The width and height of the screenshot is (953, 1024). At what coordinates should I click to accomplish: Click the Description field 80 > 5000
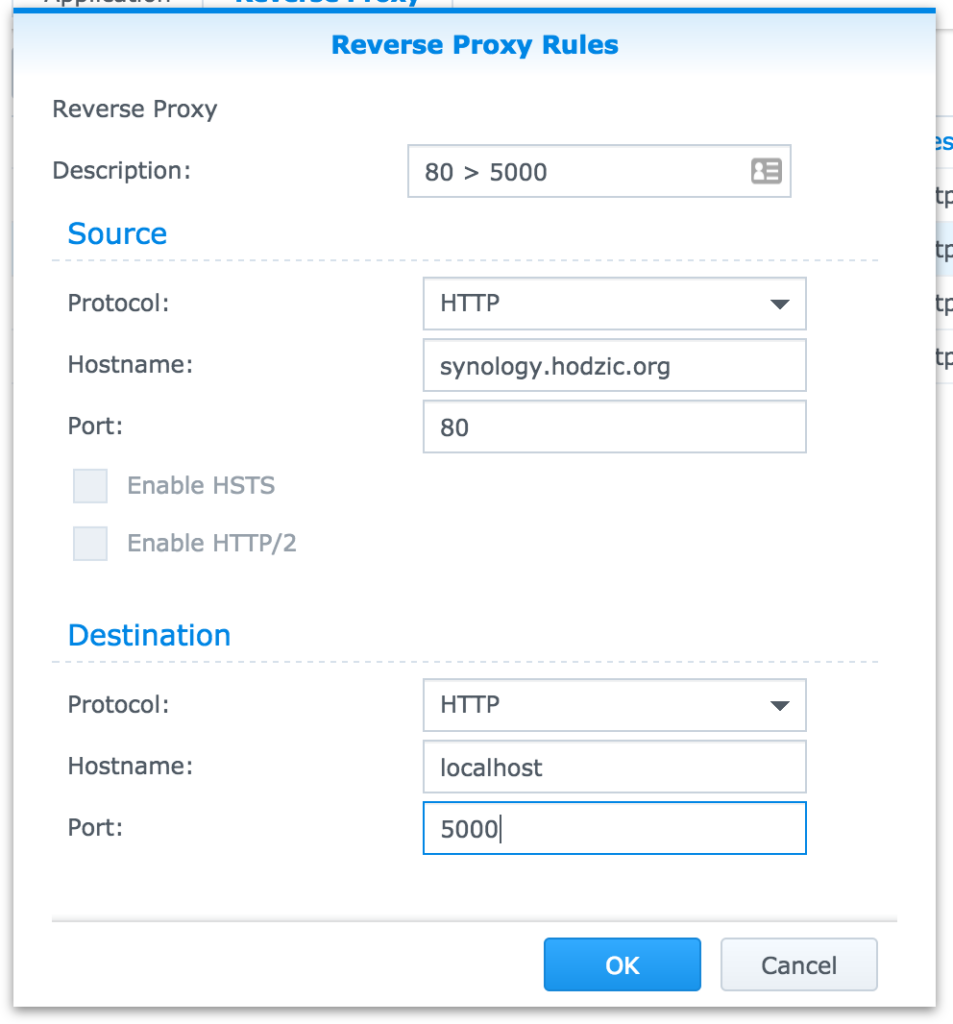click(x=599, y=171)
